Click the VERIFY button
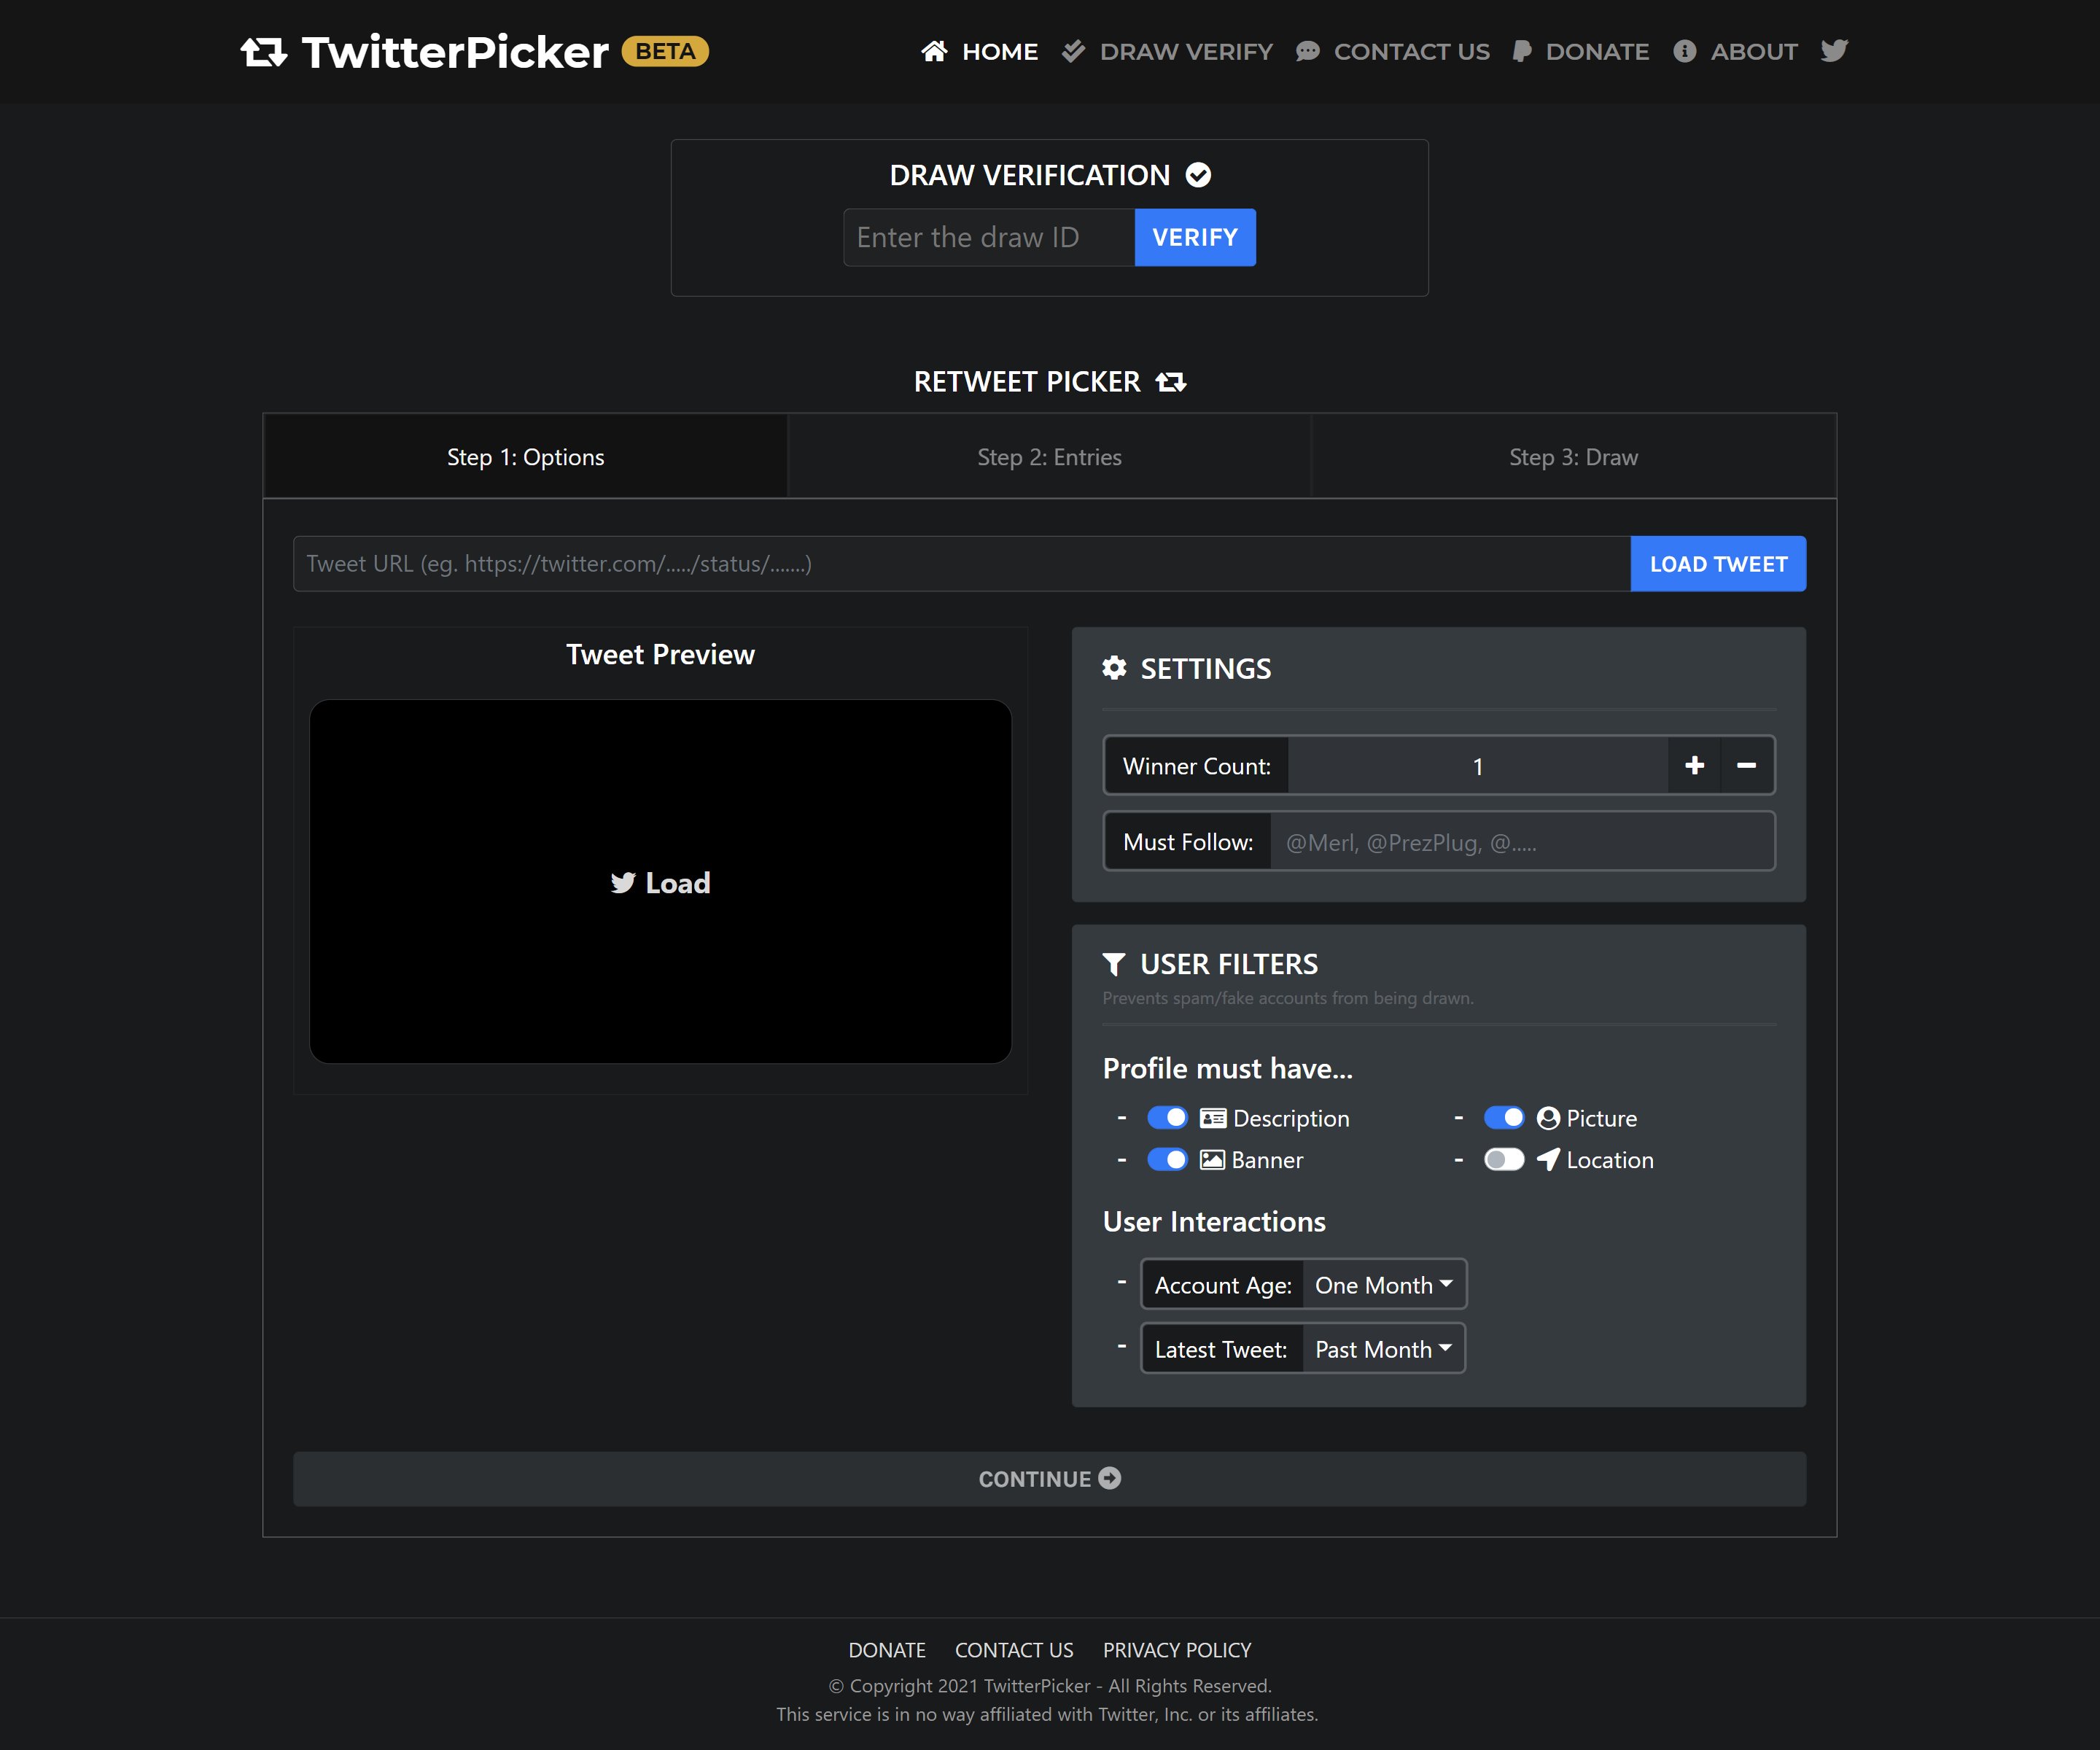This screenshot has width=2100, height=1750. [1195, 238]
